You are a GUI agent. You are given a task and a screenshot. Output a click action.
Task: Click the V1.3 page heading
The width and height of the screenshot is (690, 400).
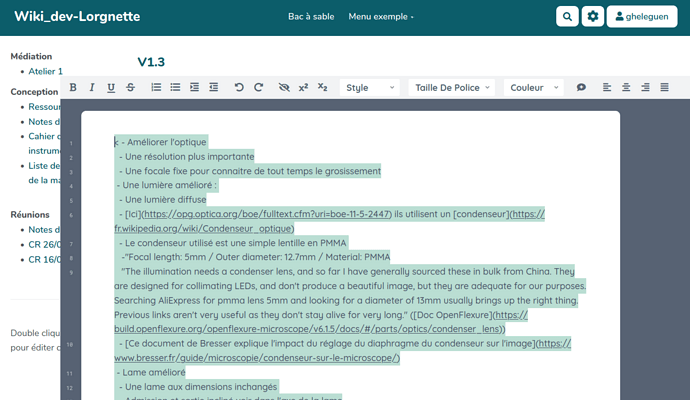[x=151, y=62]
